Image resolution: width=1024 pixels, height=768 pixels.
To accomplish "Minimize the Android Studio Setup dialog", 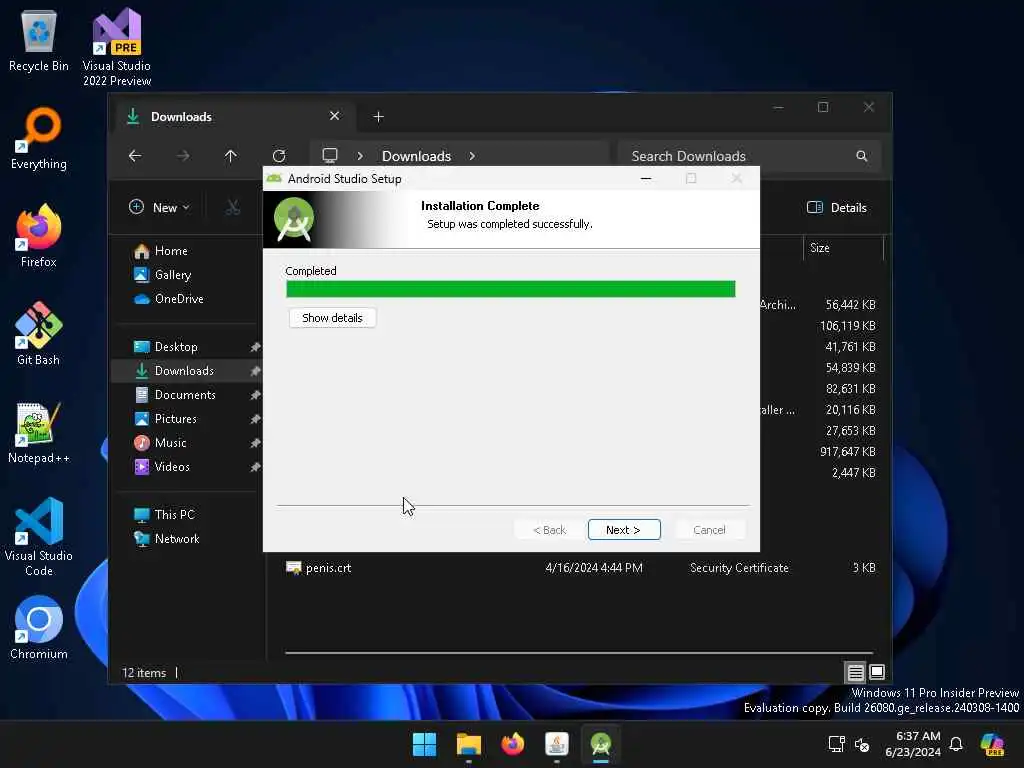I will (646, 178).
